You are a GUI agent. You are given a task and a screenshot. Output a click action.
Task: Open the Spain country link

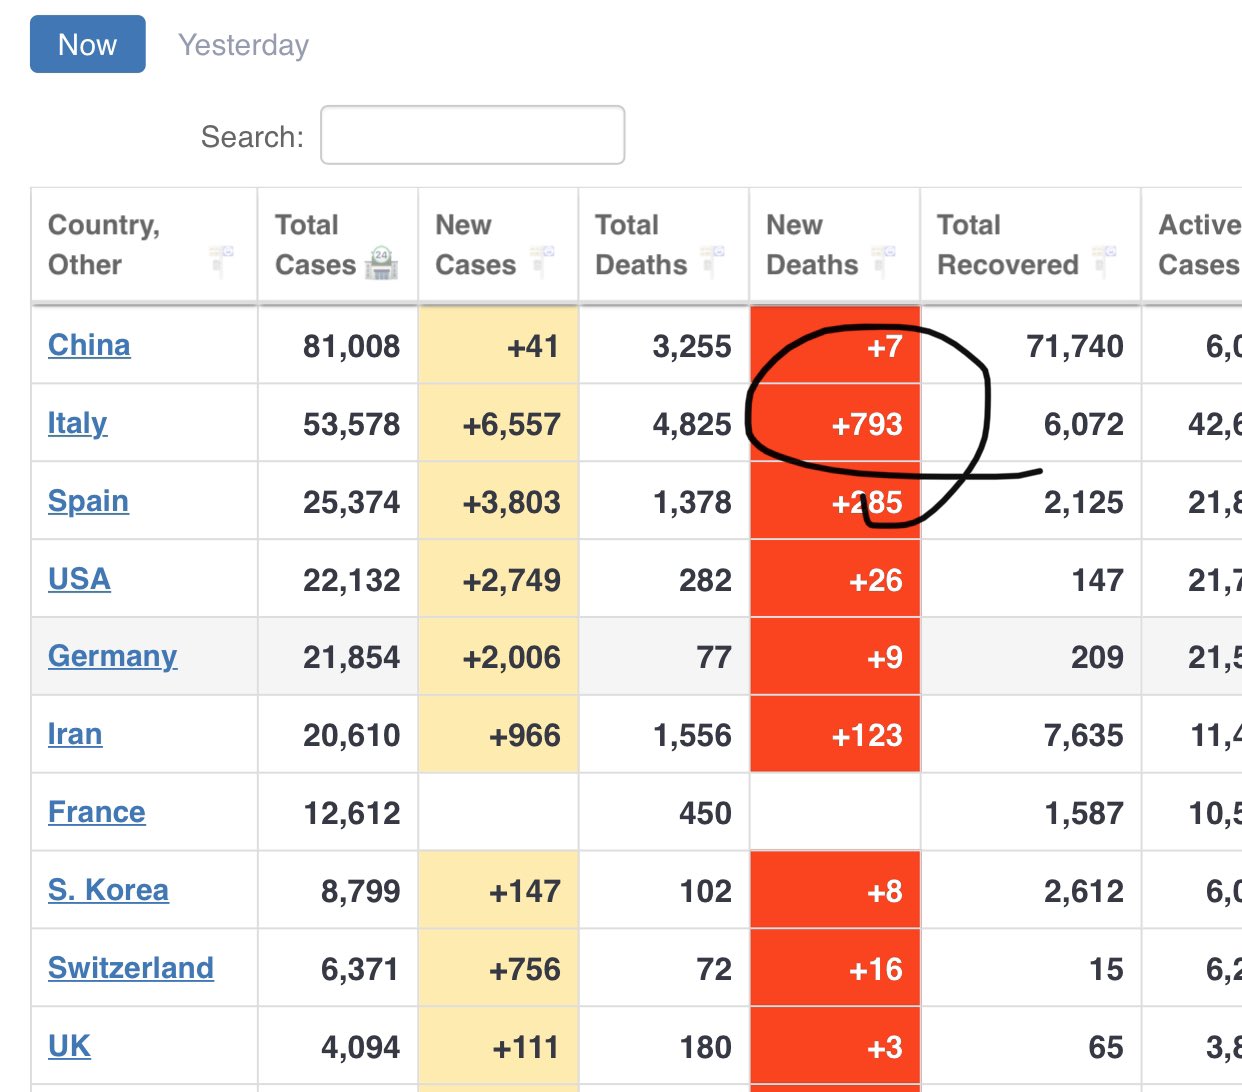(x=88, y=501)
